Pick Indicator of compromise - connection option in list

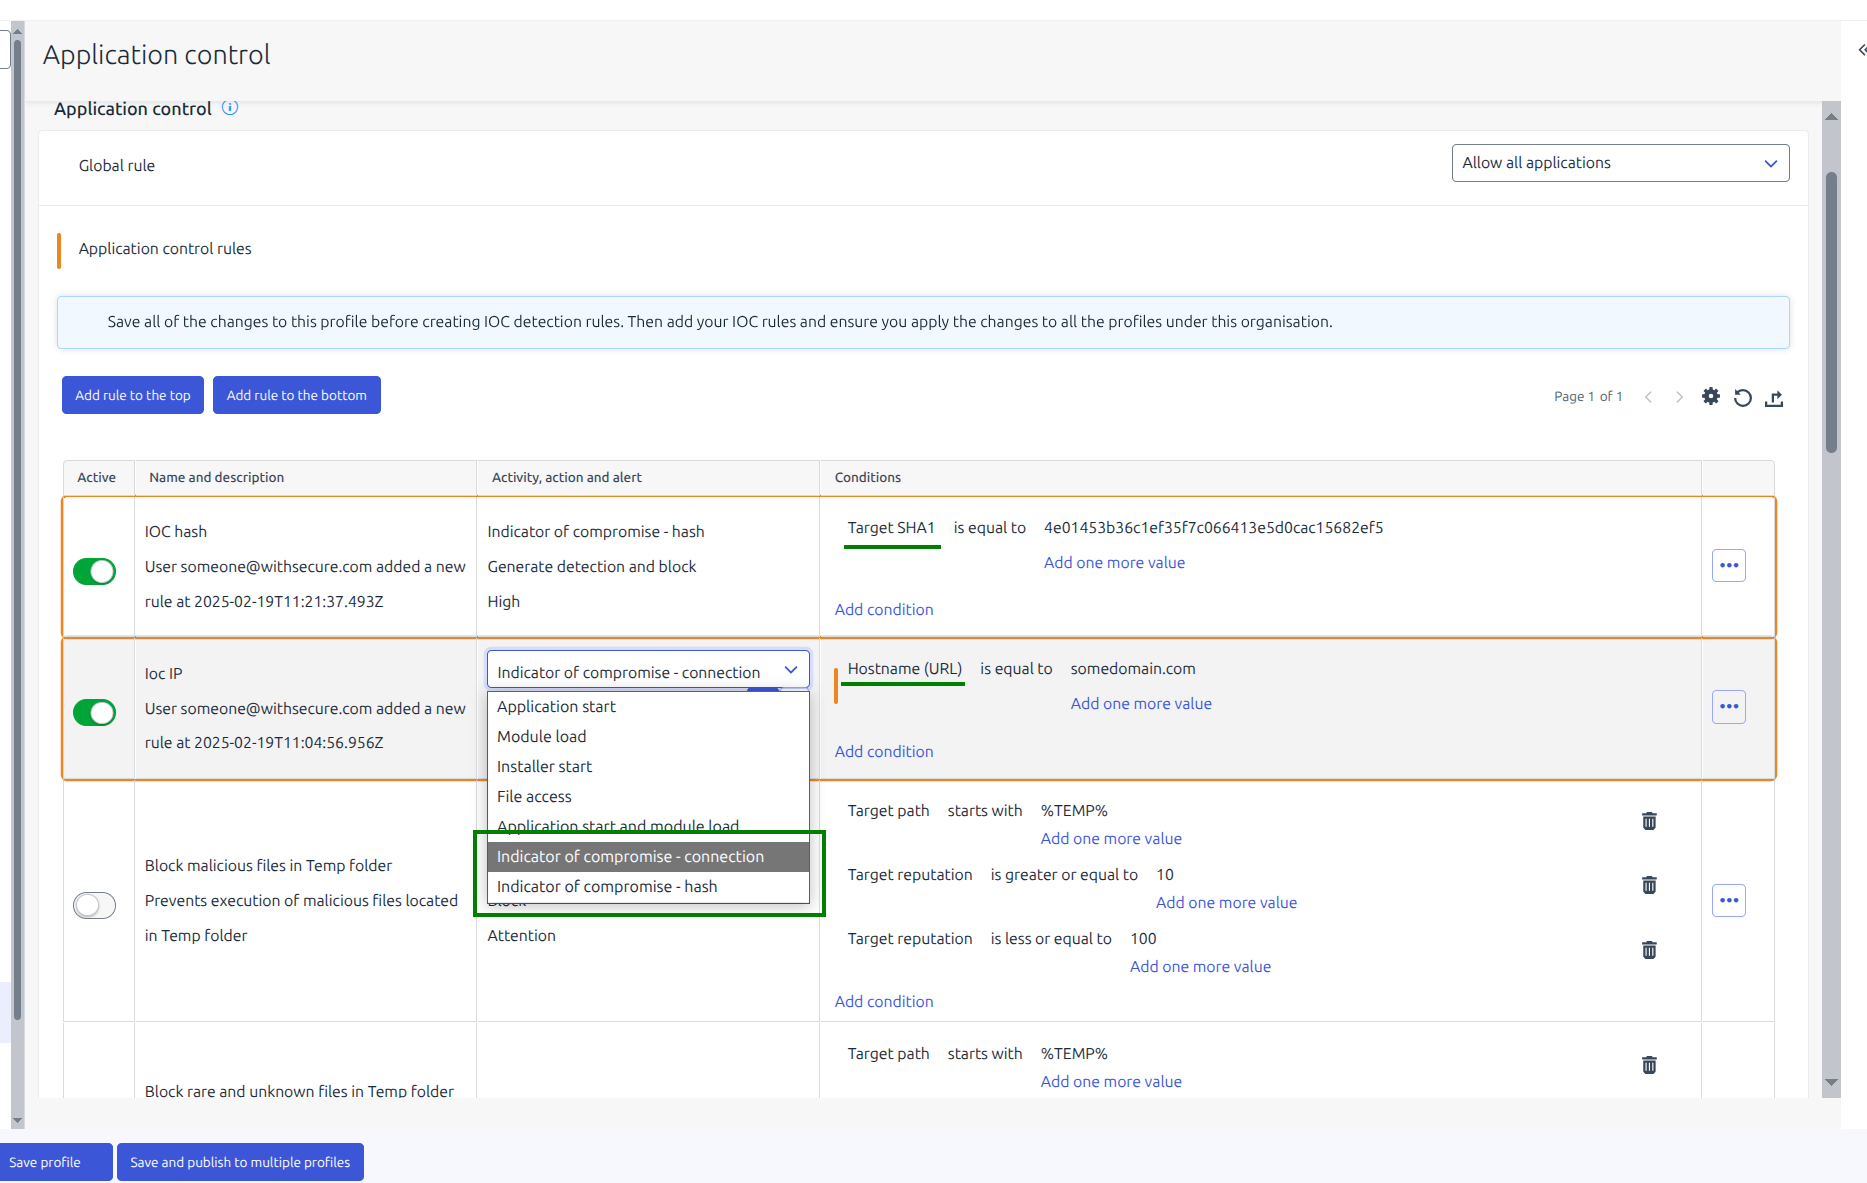[x=648, y=857]
